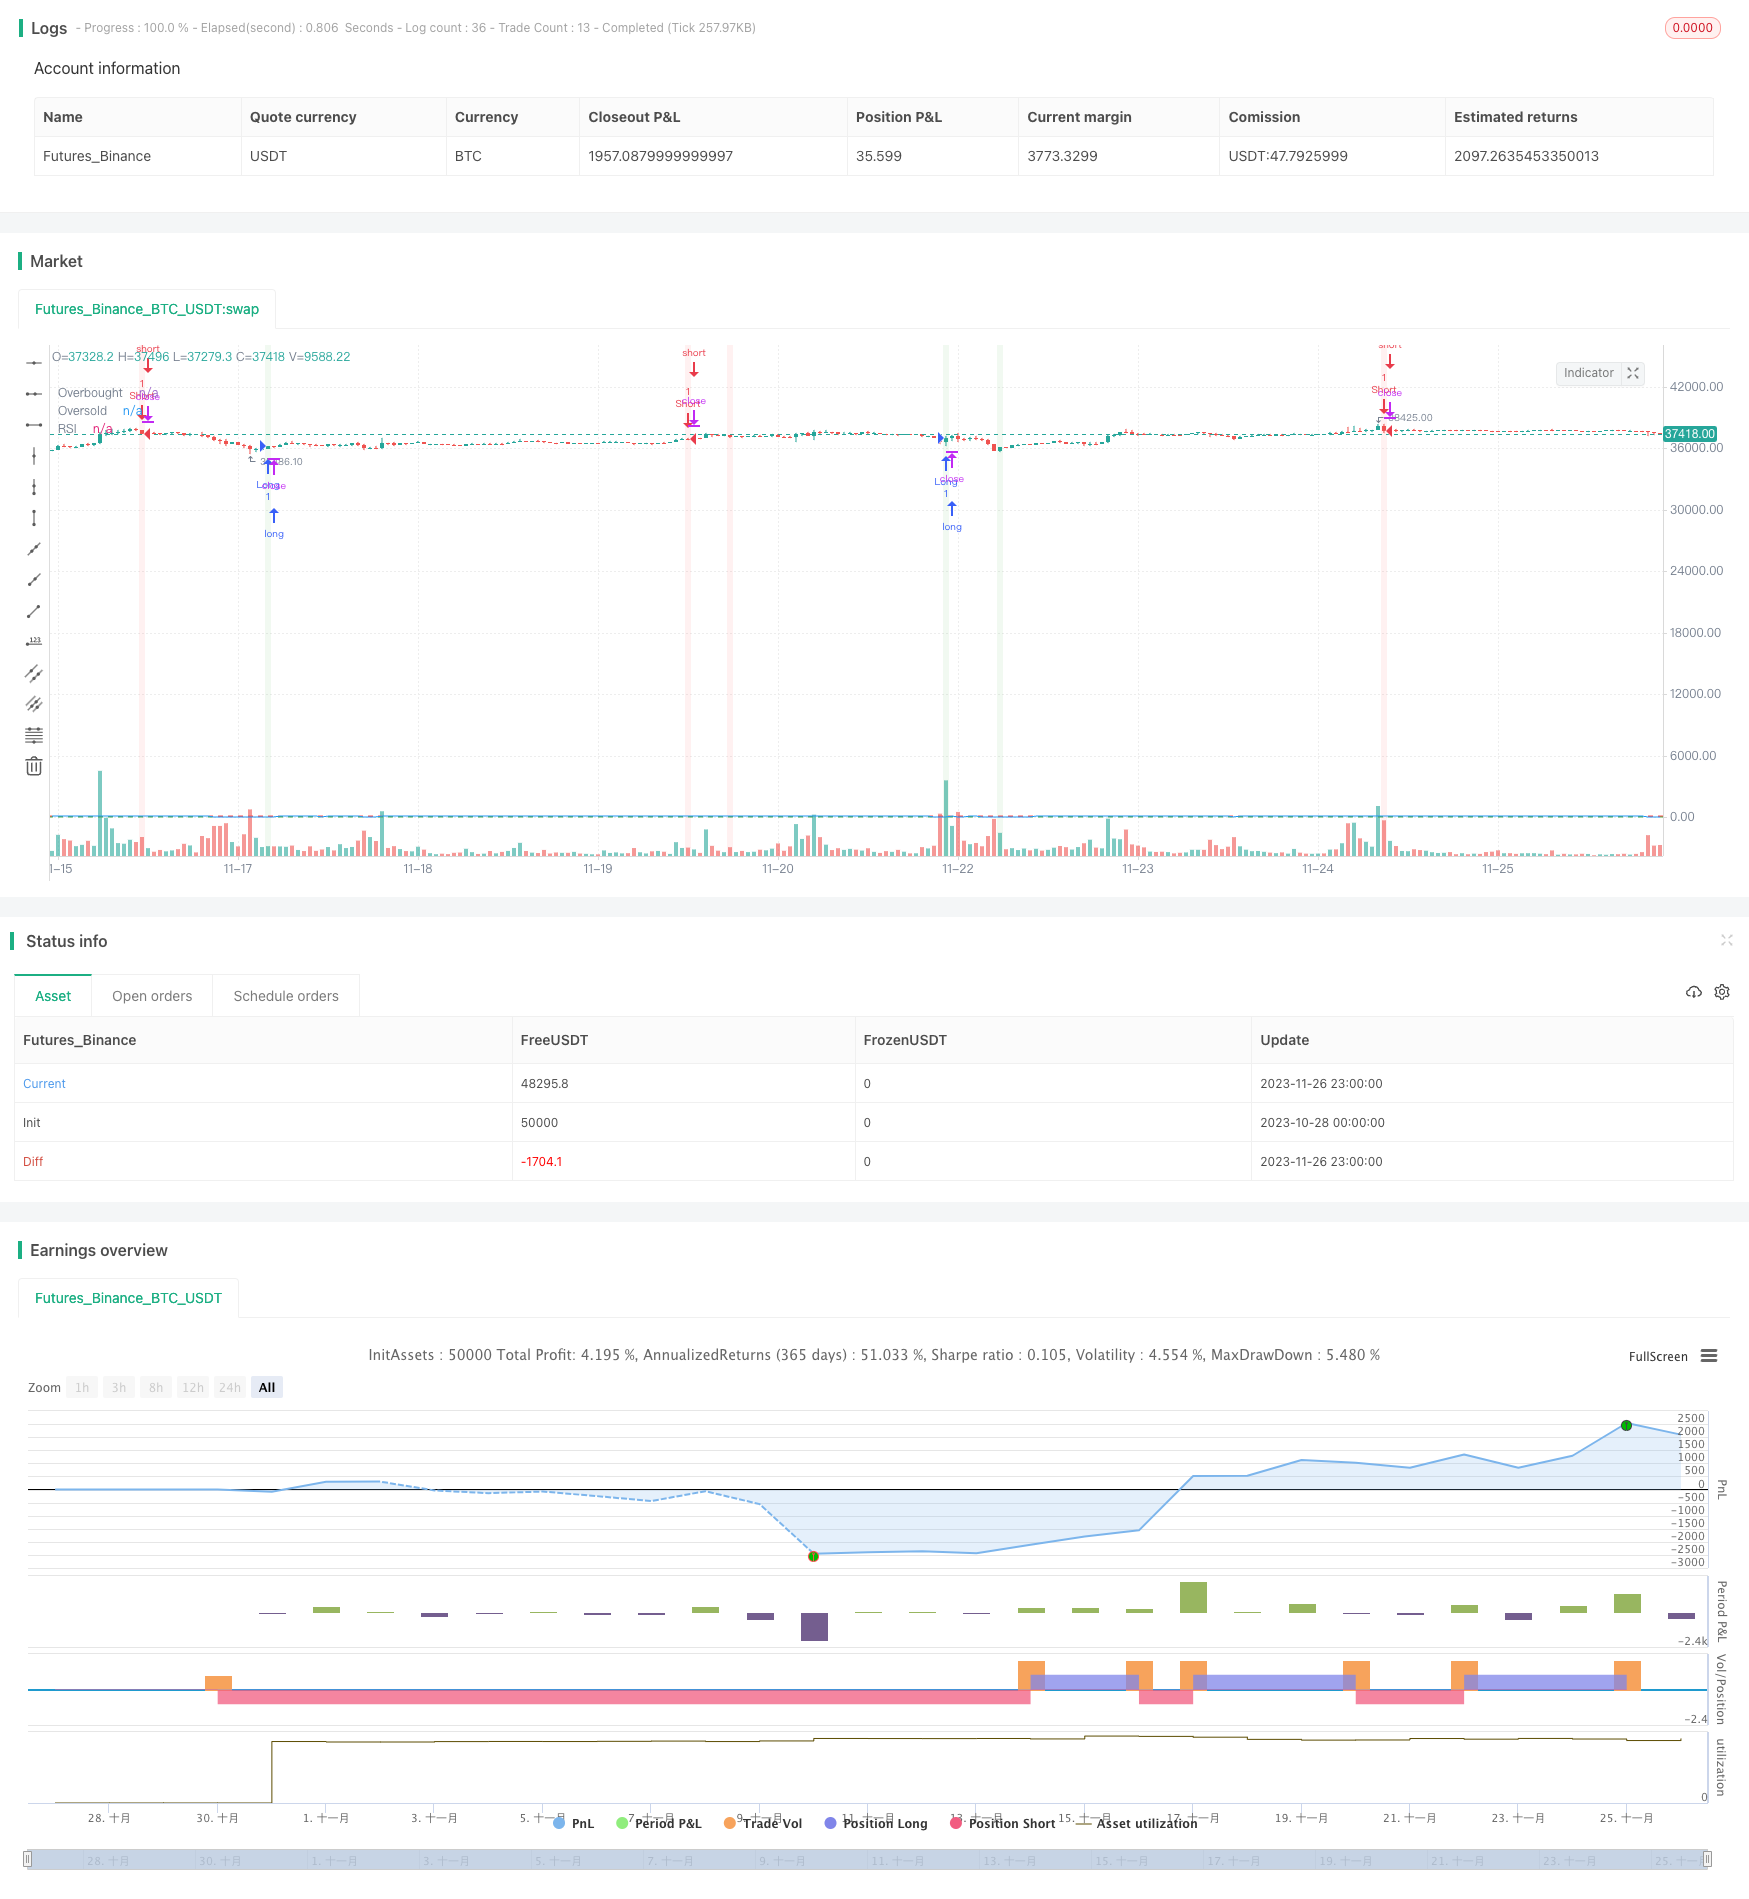
Task: Expand the Status info panel using corner icon
Action: pos(1726,940)
